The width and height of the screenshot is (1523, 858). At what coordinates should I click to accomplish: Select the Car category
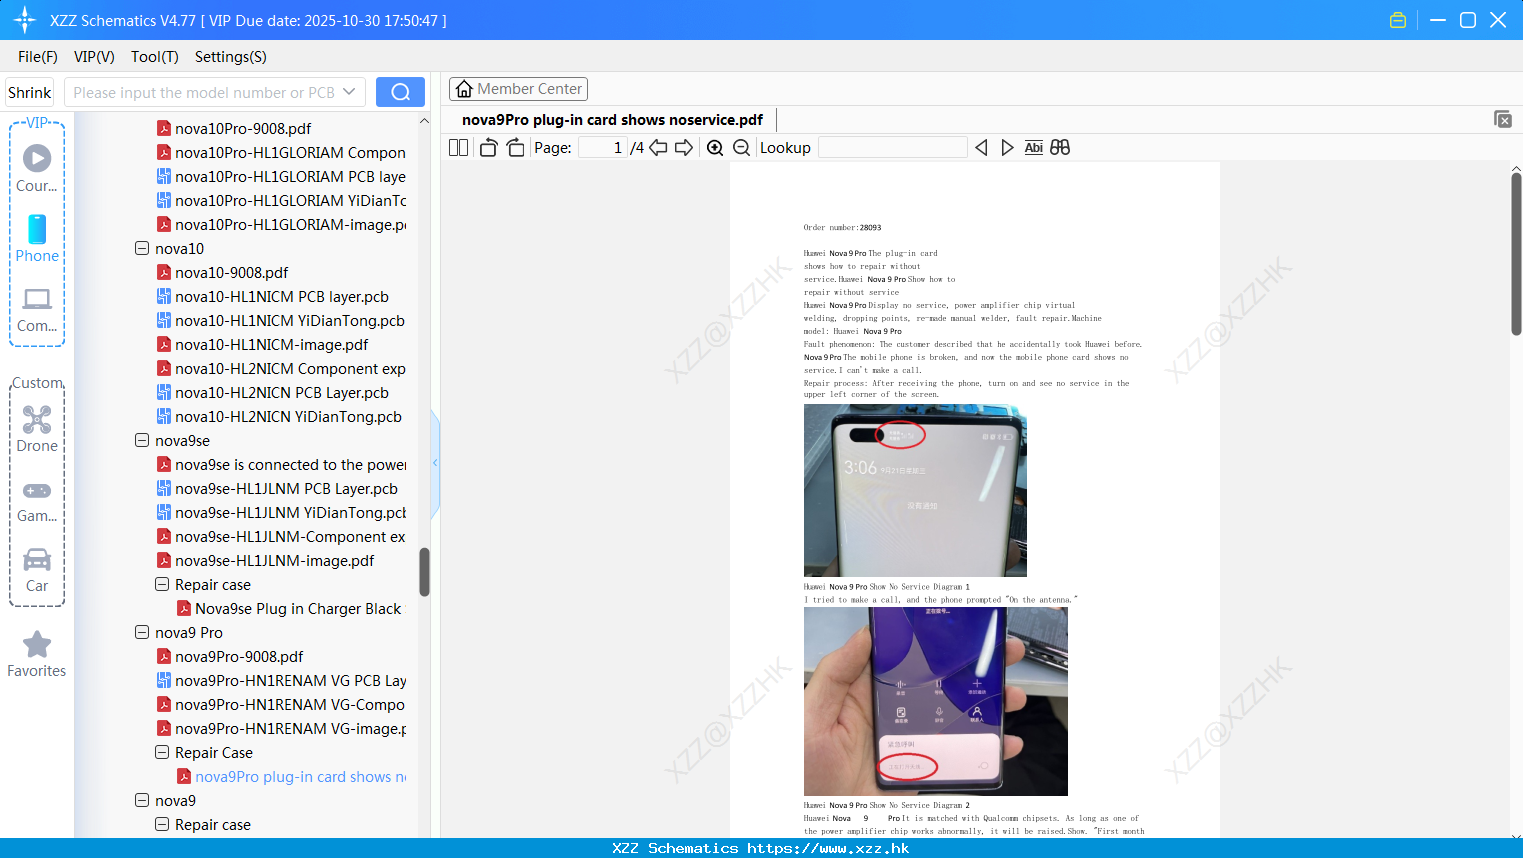pos(37,570)
